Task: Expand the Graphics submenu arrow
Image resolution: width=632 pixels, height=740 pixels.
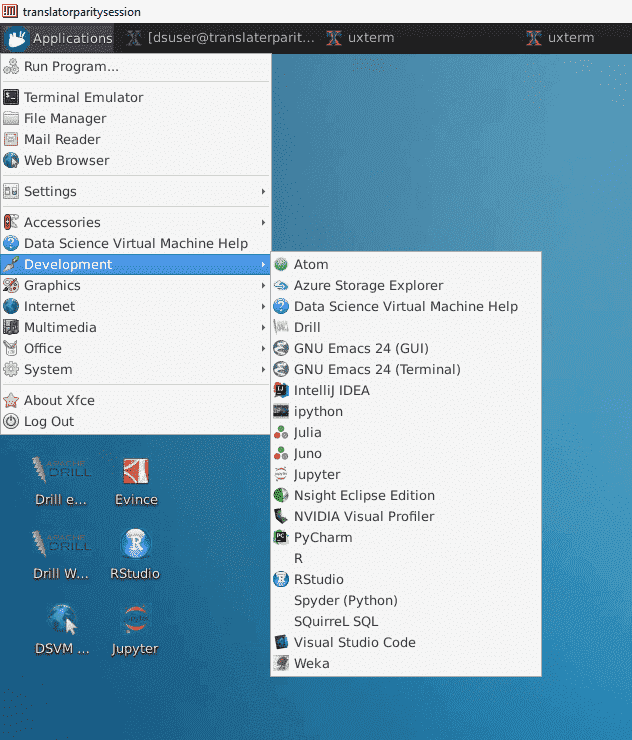Action: click(x=263, y=285)
